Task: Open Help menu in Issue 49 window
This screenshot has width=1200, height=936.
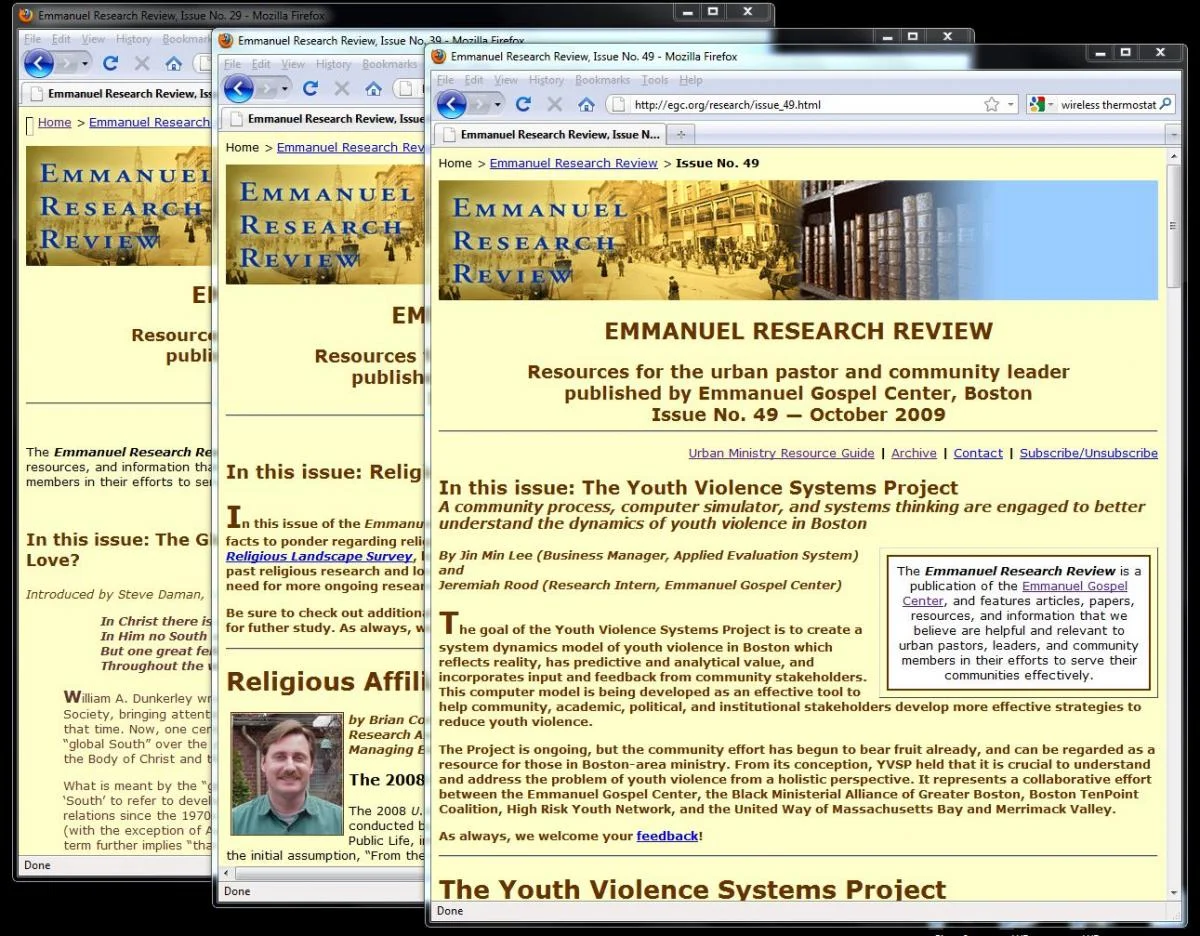Action: click(691, 80)
